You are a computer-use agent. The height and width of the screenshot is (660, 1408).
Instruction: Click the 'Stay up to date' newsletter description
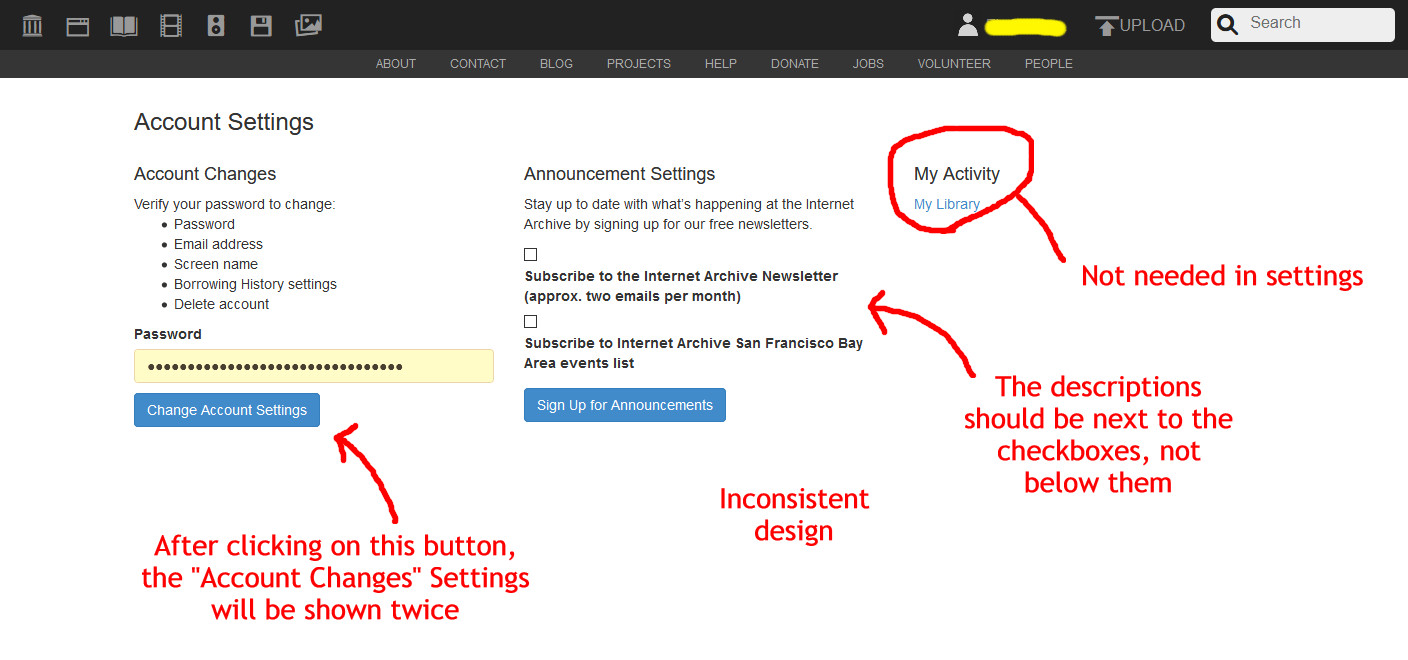click(x=689, y=214)
